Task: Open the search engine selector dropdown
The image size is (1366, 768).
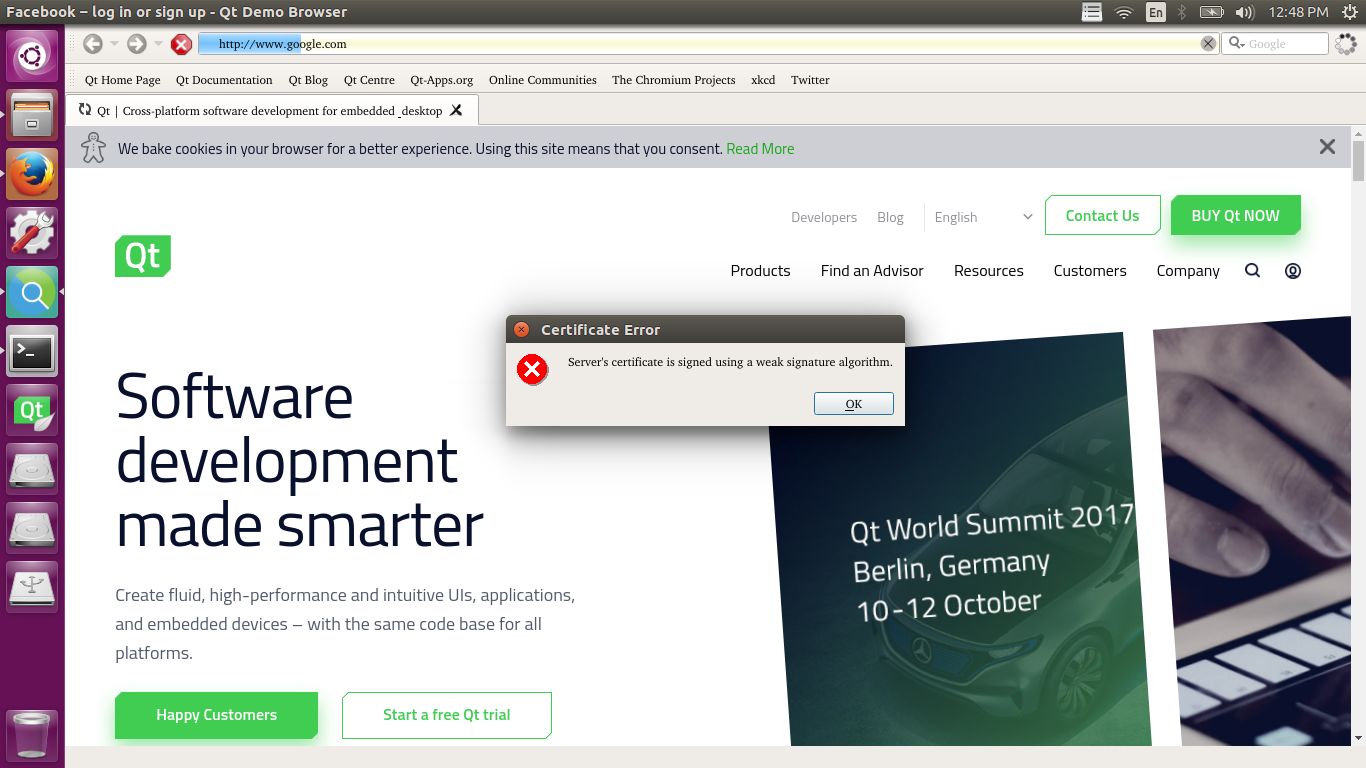Action: (x=1237, y=44)
